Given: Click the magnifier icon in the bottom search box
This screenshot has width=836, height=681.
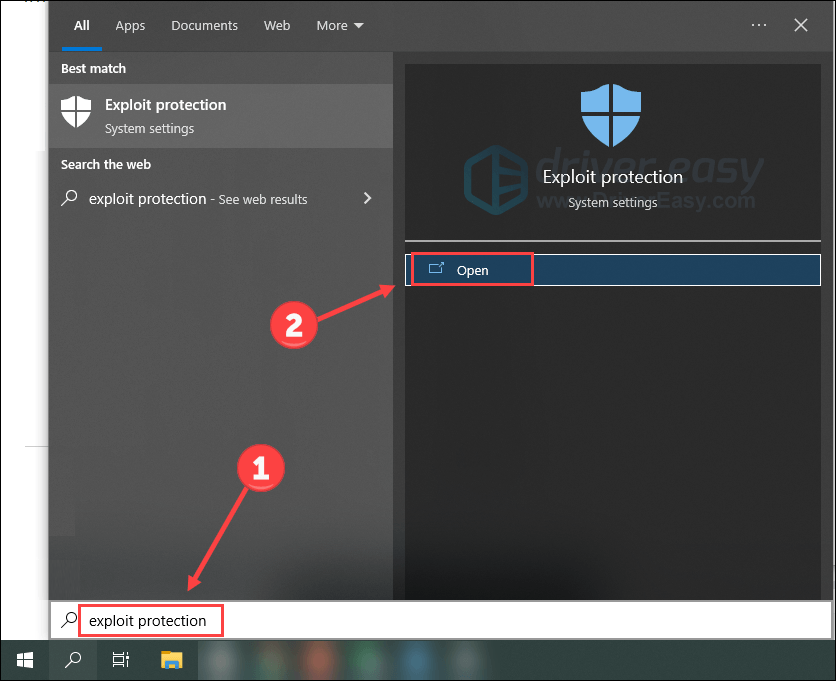Looking at the screenshot, I should (x=67, y=620).
